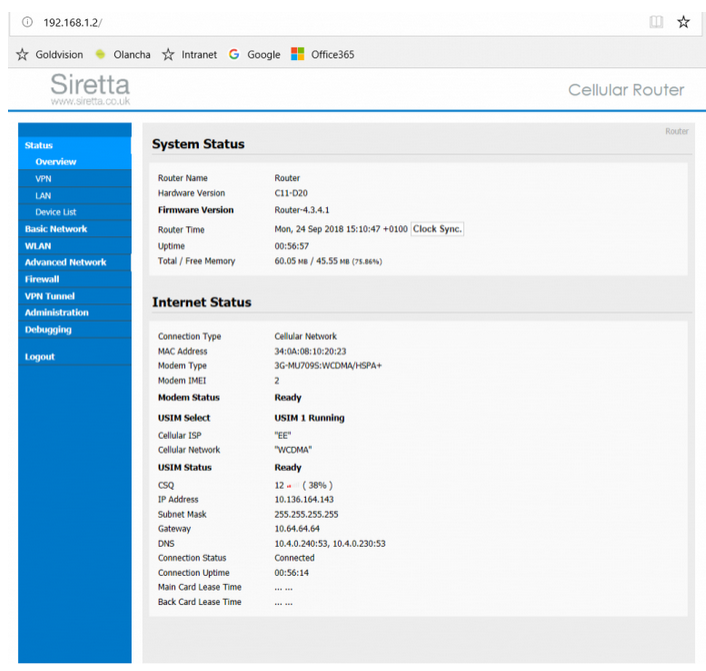Click Logout in sidebar
The image size is (706, 671).
(x=75, y=357)
